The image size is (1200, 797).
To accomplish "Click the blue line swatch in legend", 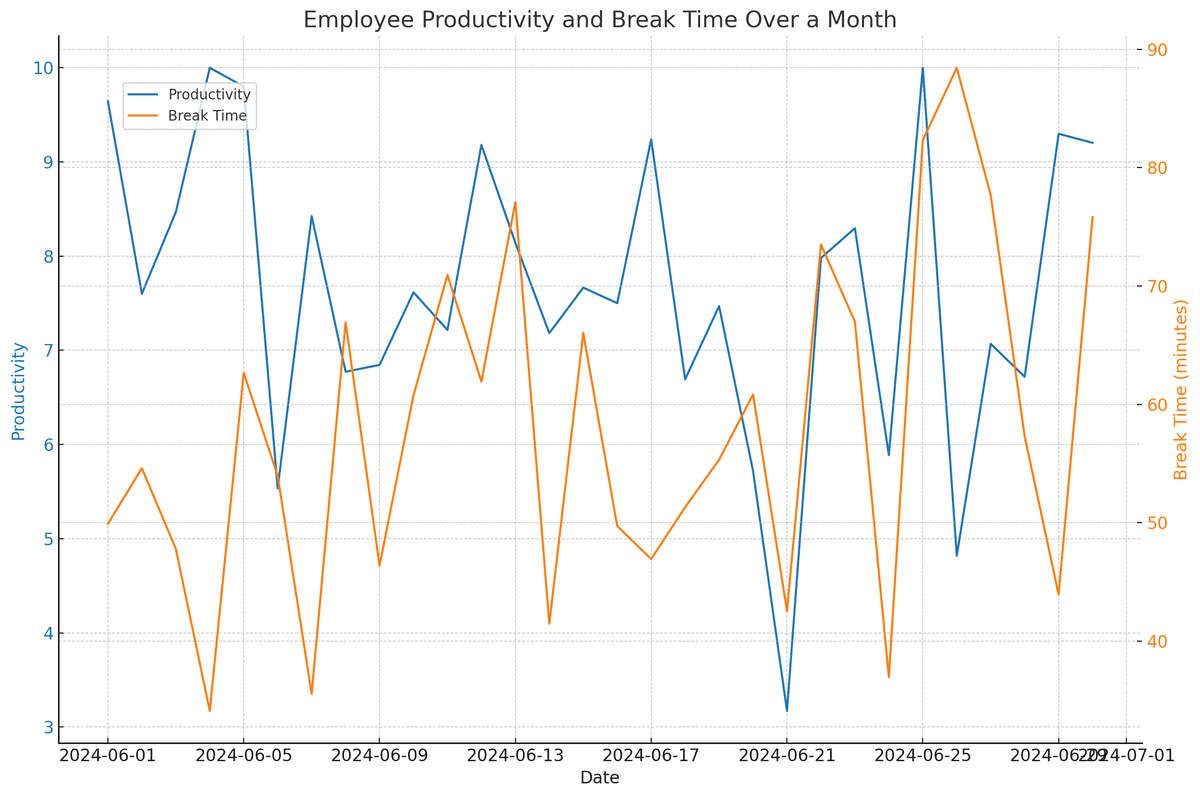I will tap(144, 95).
